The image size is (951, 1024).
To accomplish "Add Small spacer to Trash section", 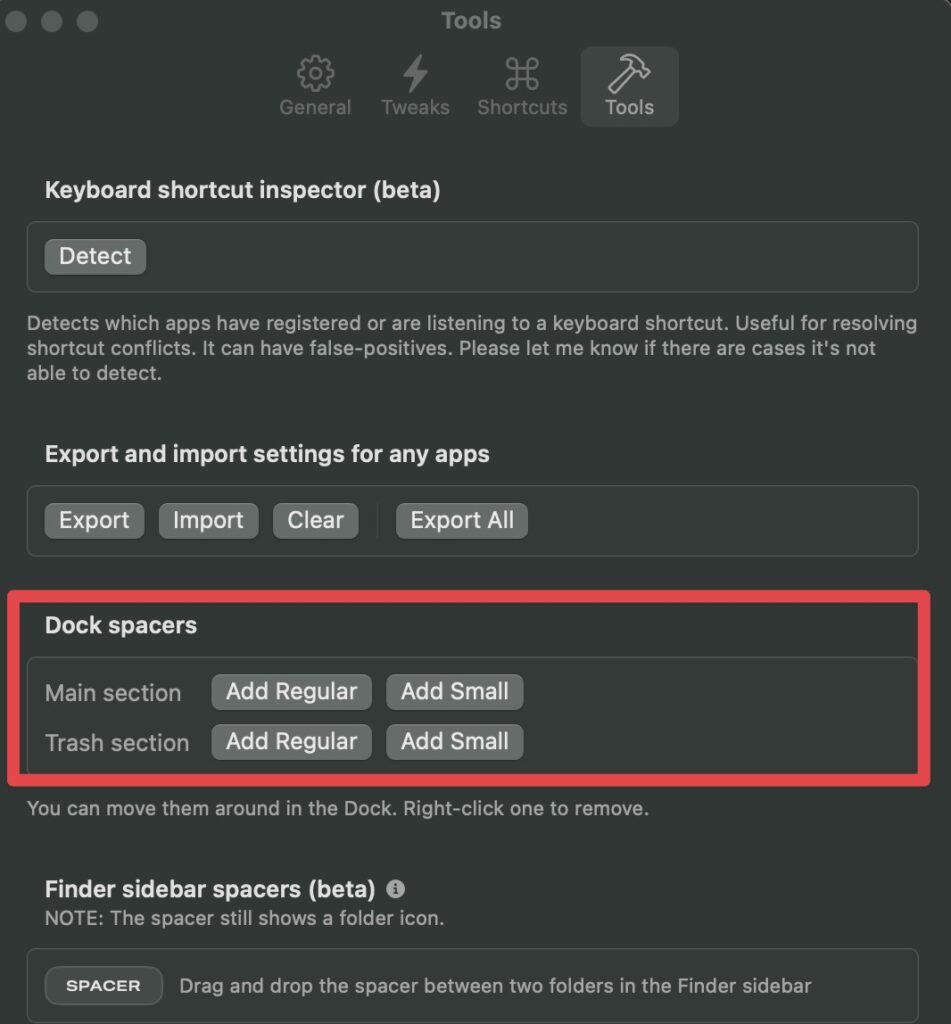I will [x=455, y=742].
